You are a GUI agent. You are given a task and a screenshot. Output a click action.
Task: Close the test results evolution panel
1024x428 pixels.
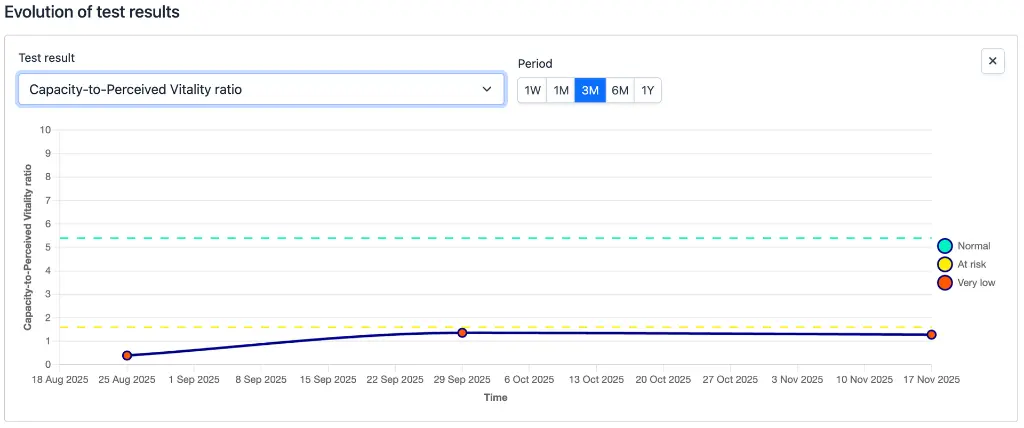[x=992, y=61]
